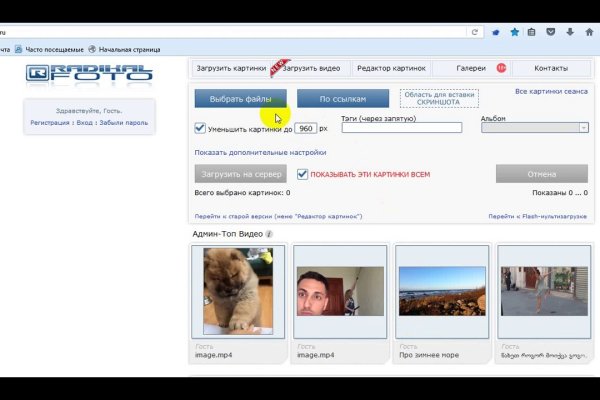This screenshot has width=600, height=400.
Task: Click the Регистрация link
Action: pyautogui.click(x=50, y=123)
